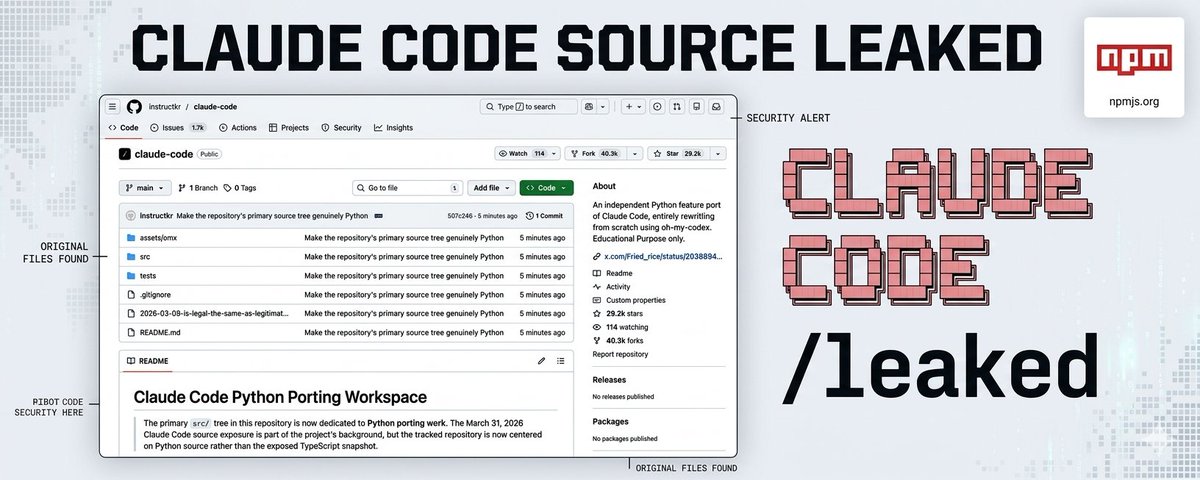Go to the instructkr owner link
Viewport: 1200px width, 480px height.
164,106
